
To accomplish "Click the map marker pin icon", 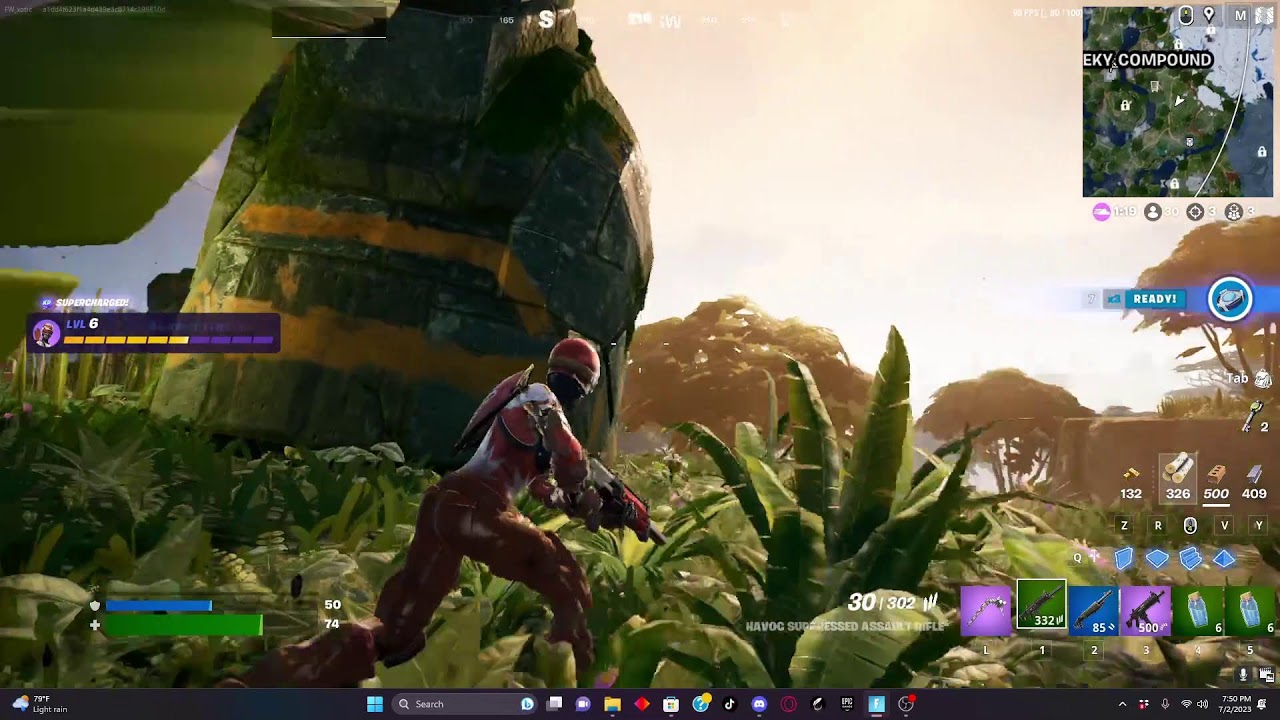I will 1209,15.
